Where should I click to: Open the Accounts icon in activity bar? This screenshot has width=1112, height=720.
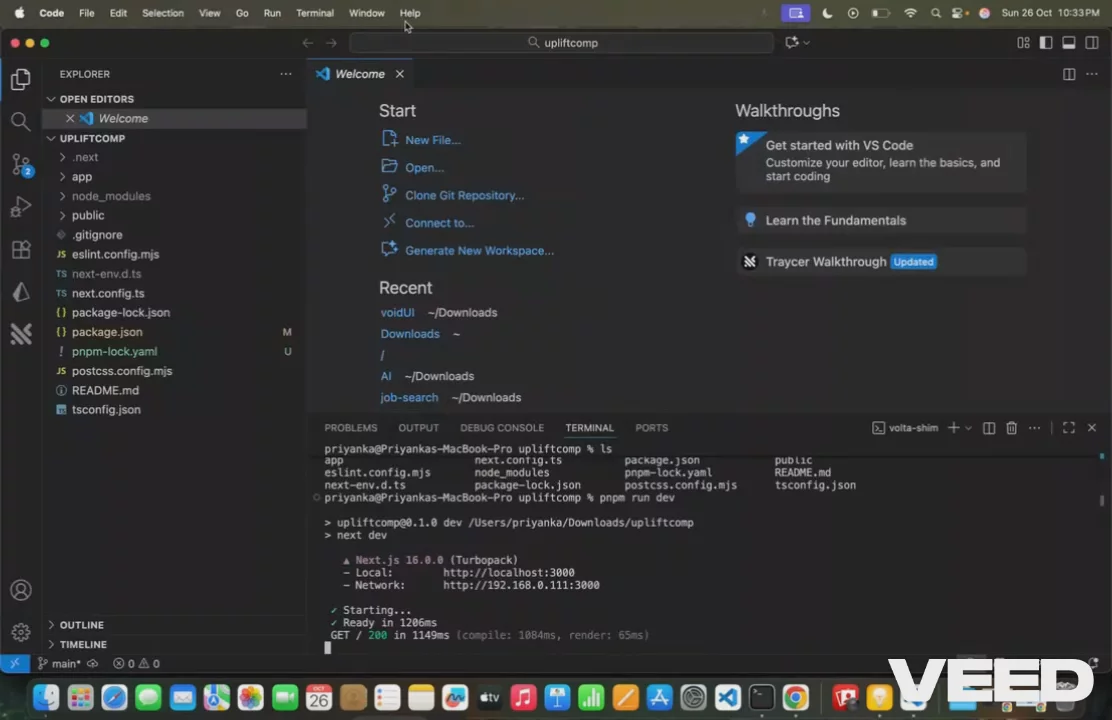(x=21, y=590)
